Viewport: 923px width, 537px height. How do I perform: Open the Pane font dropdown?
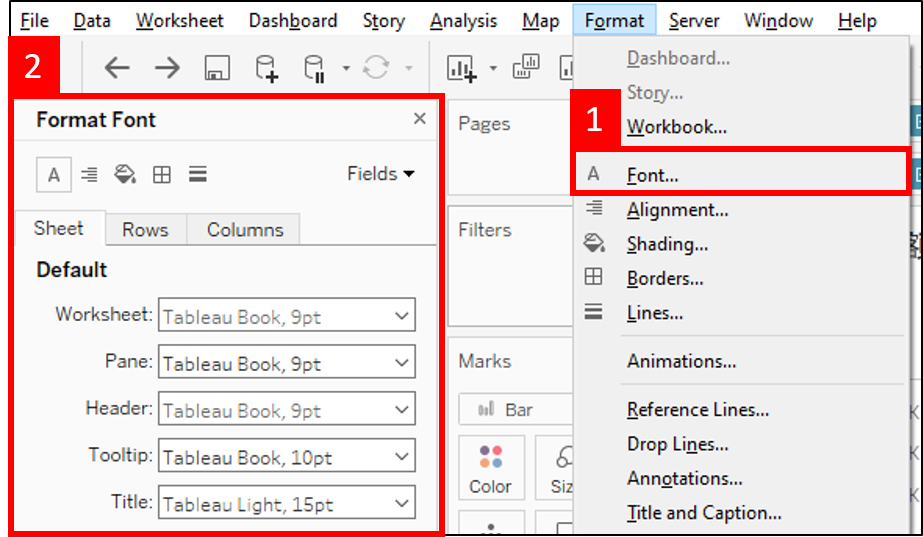pos(287,362)
